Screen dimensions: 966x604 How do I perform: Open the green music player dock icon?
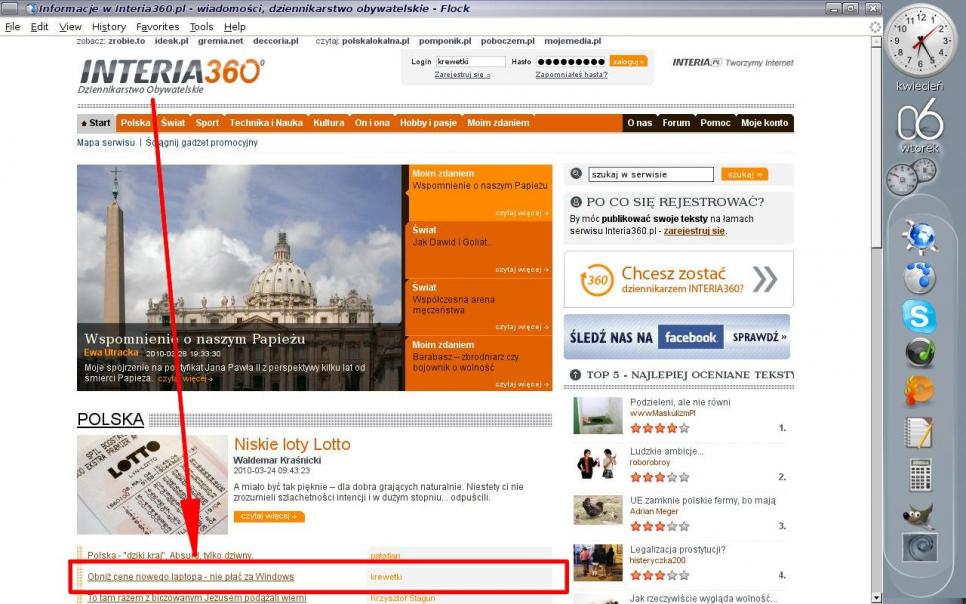tap(919, 353)
